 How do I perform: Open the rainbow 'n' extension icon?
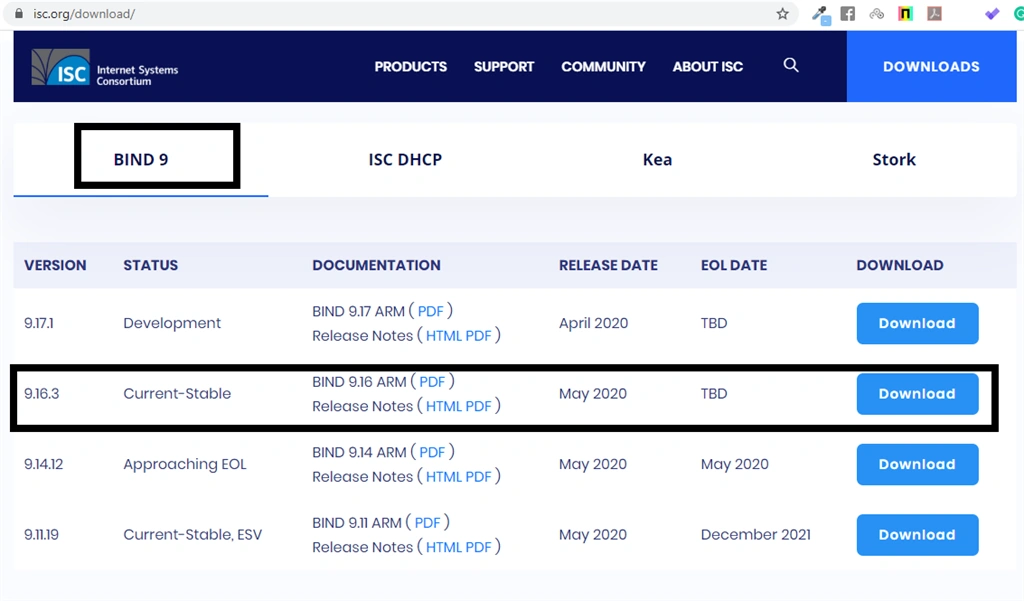pos(905,14)
